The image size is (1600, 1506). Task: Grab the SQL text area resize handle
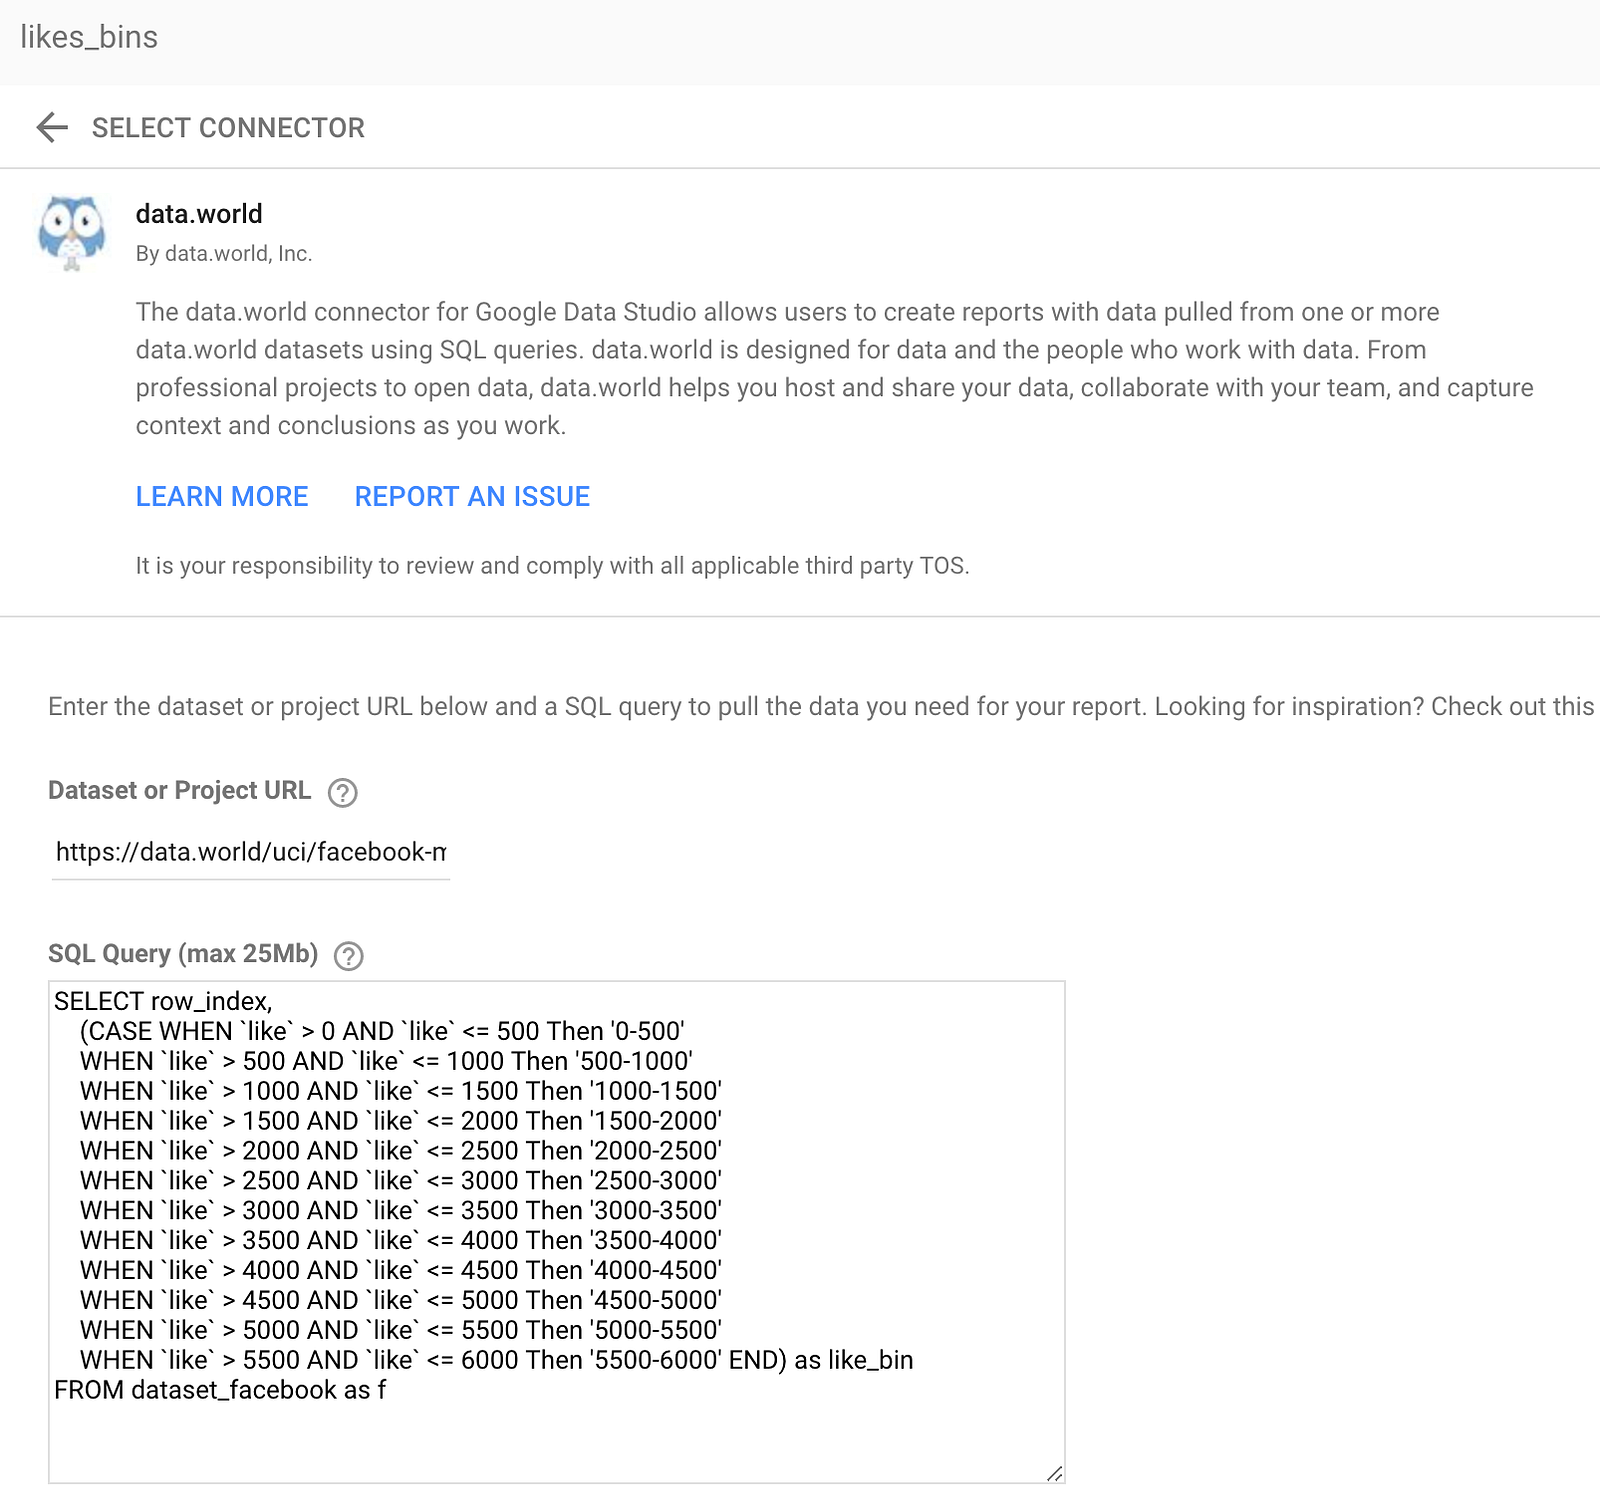[1054, 1473]
